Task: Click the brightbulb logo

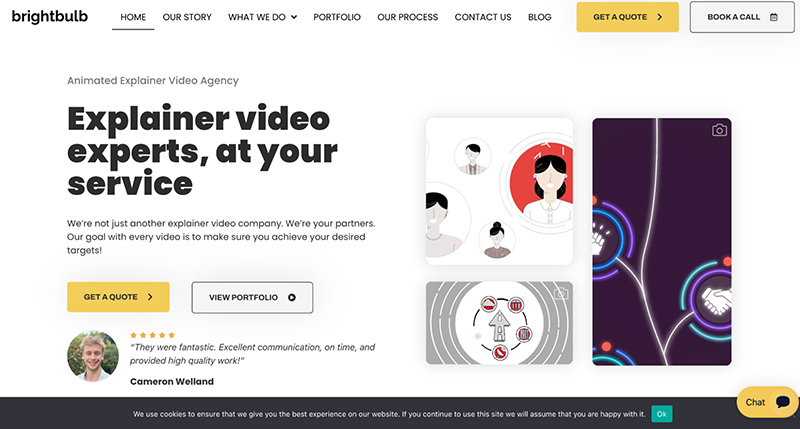Action: point(49,17)
